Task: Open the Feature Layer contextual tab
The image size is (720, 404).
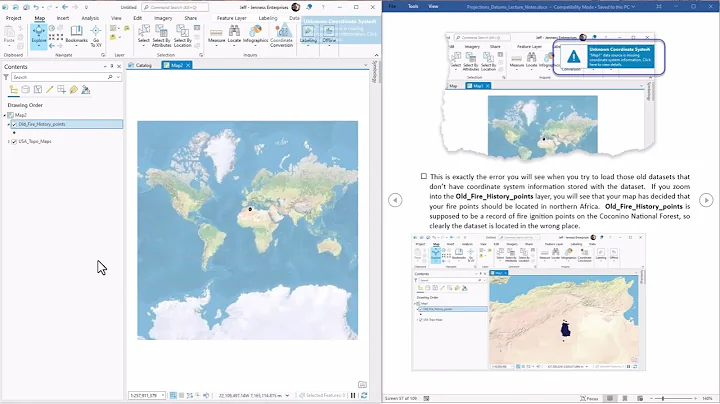Action: [x=231, y=18]
